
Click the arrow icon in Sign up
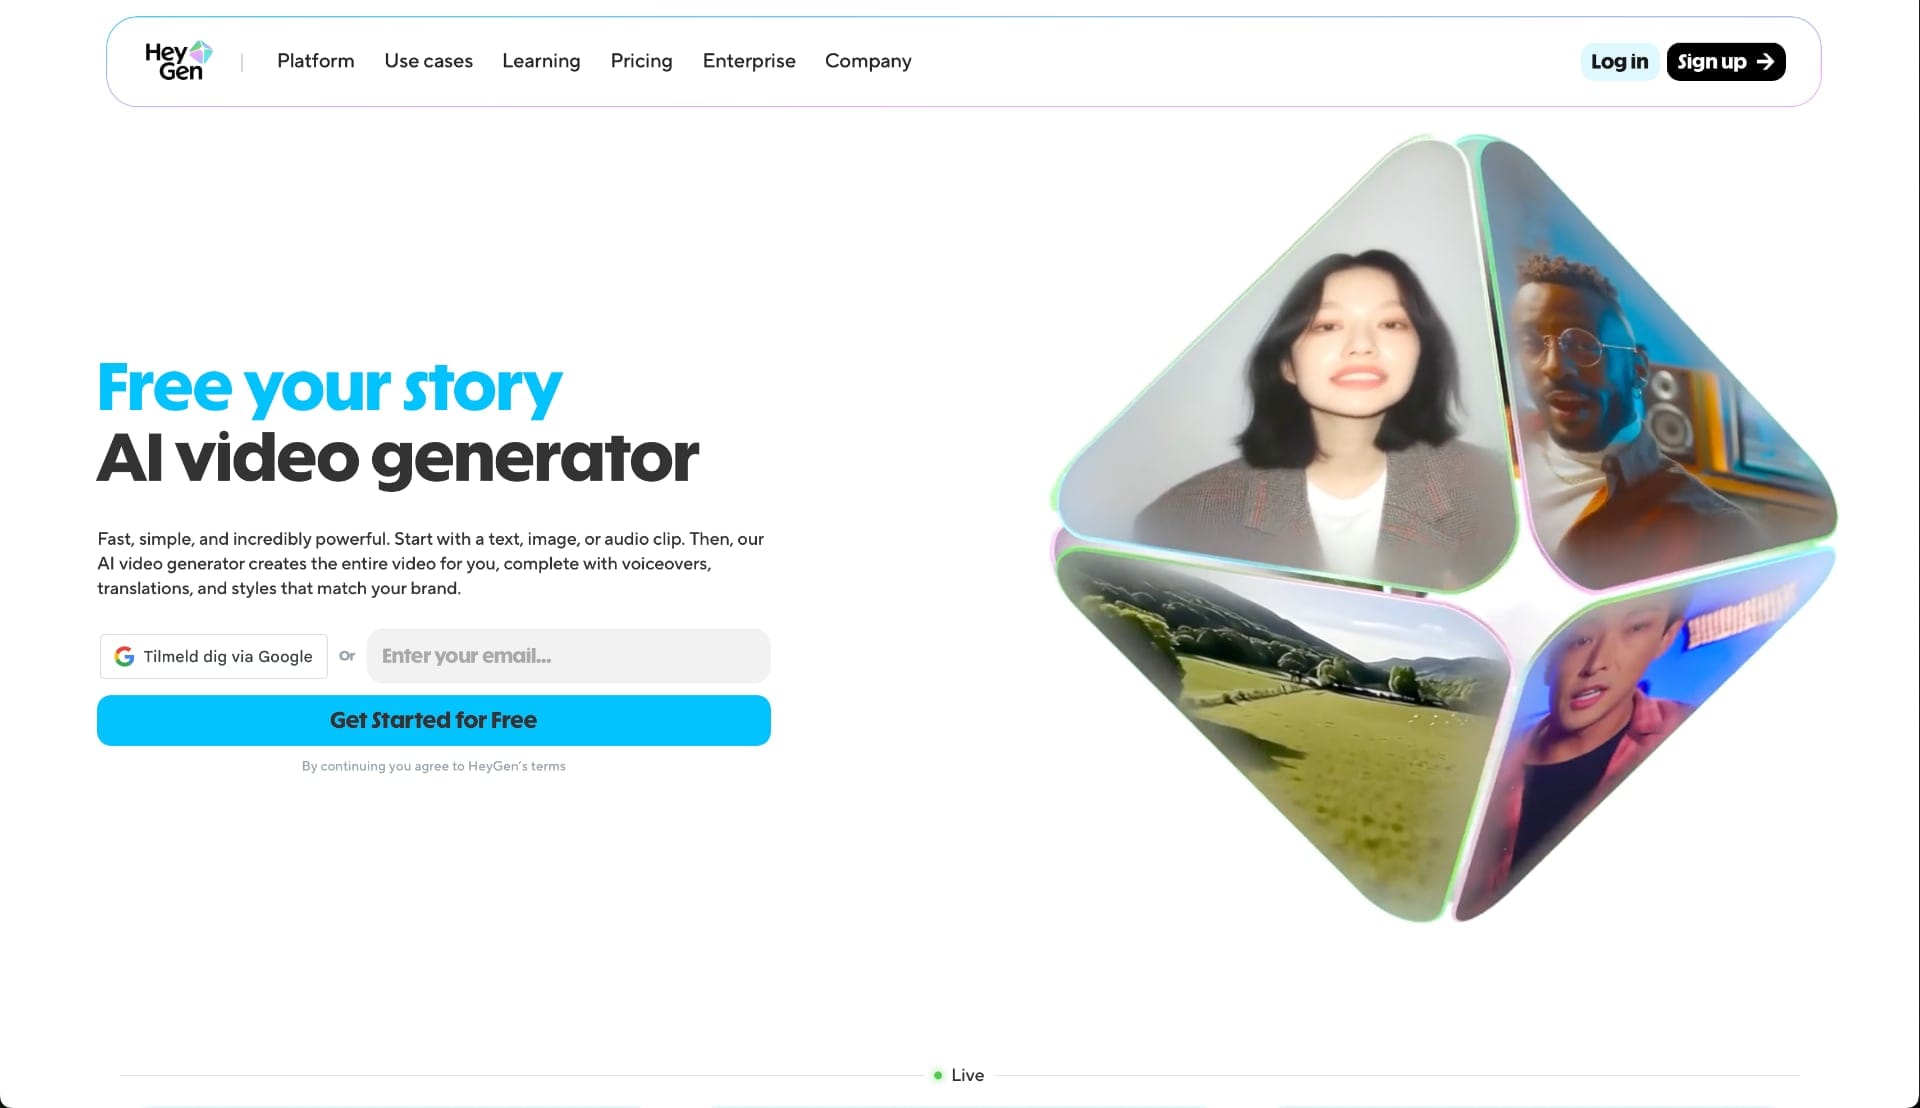click(x=1765, y=62)
